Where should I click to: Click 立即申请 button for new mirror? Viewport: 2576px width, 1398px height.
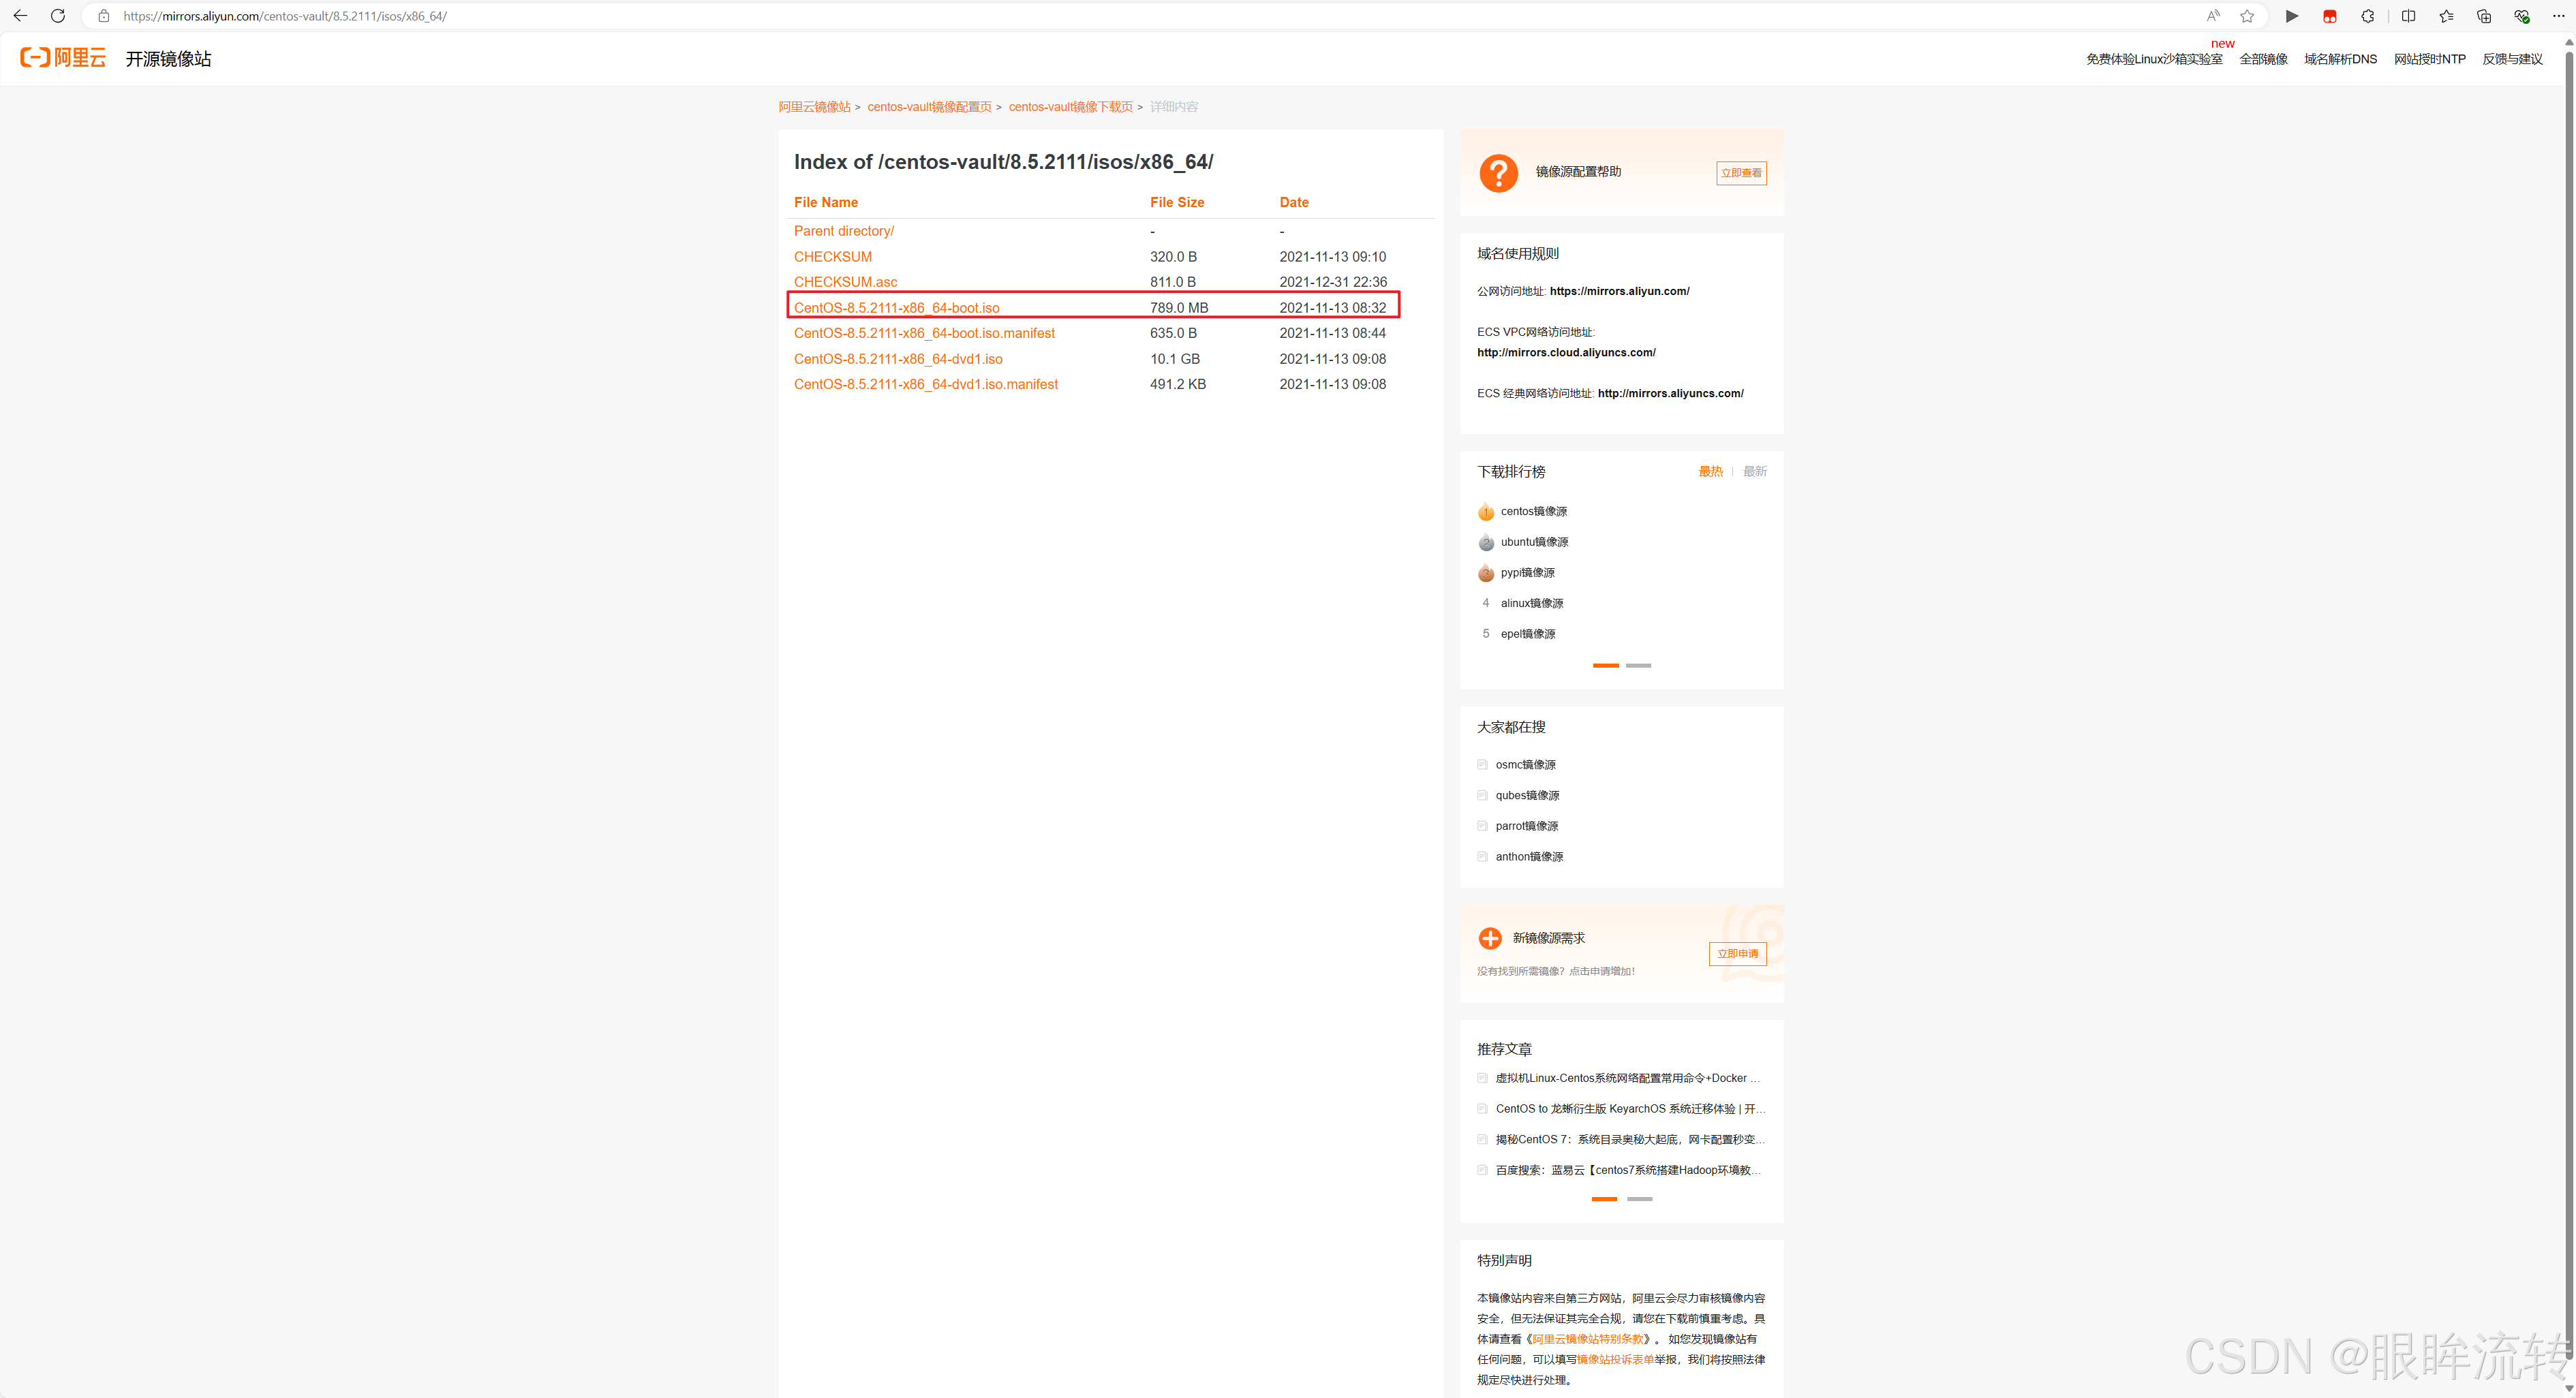point(1737,954)
